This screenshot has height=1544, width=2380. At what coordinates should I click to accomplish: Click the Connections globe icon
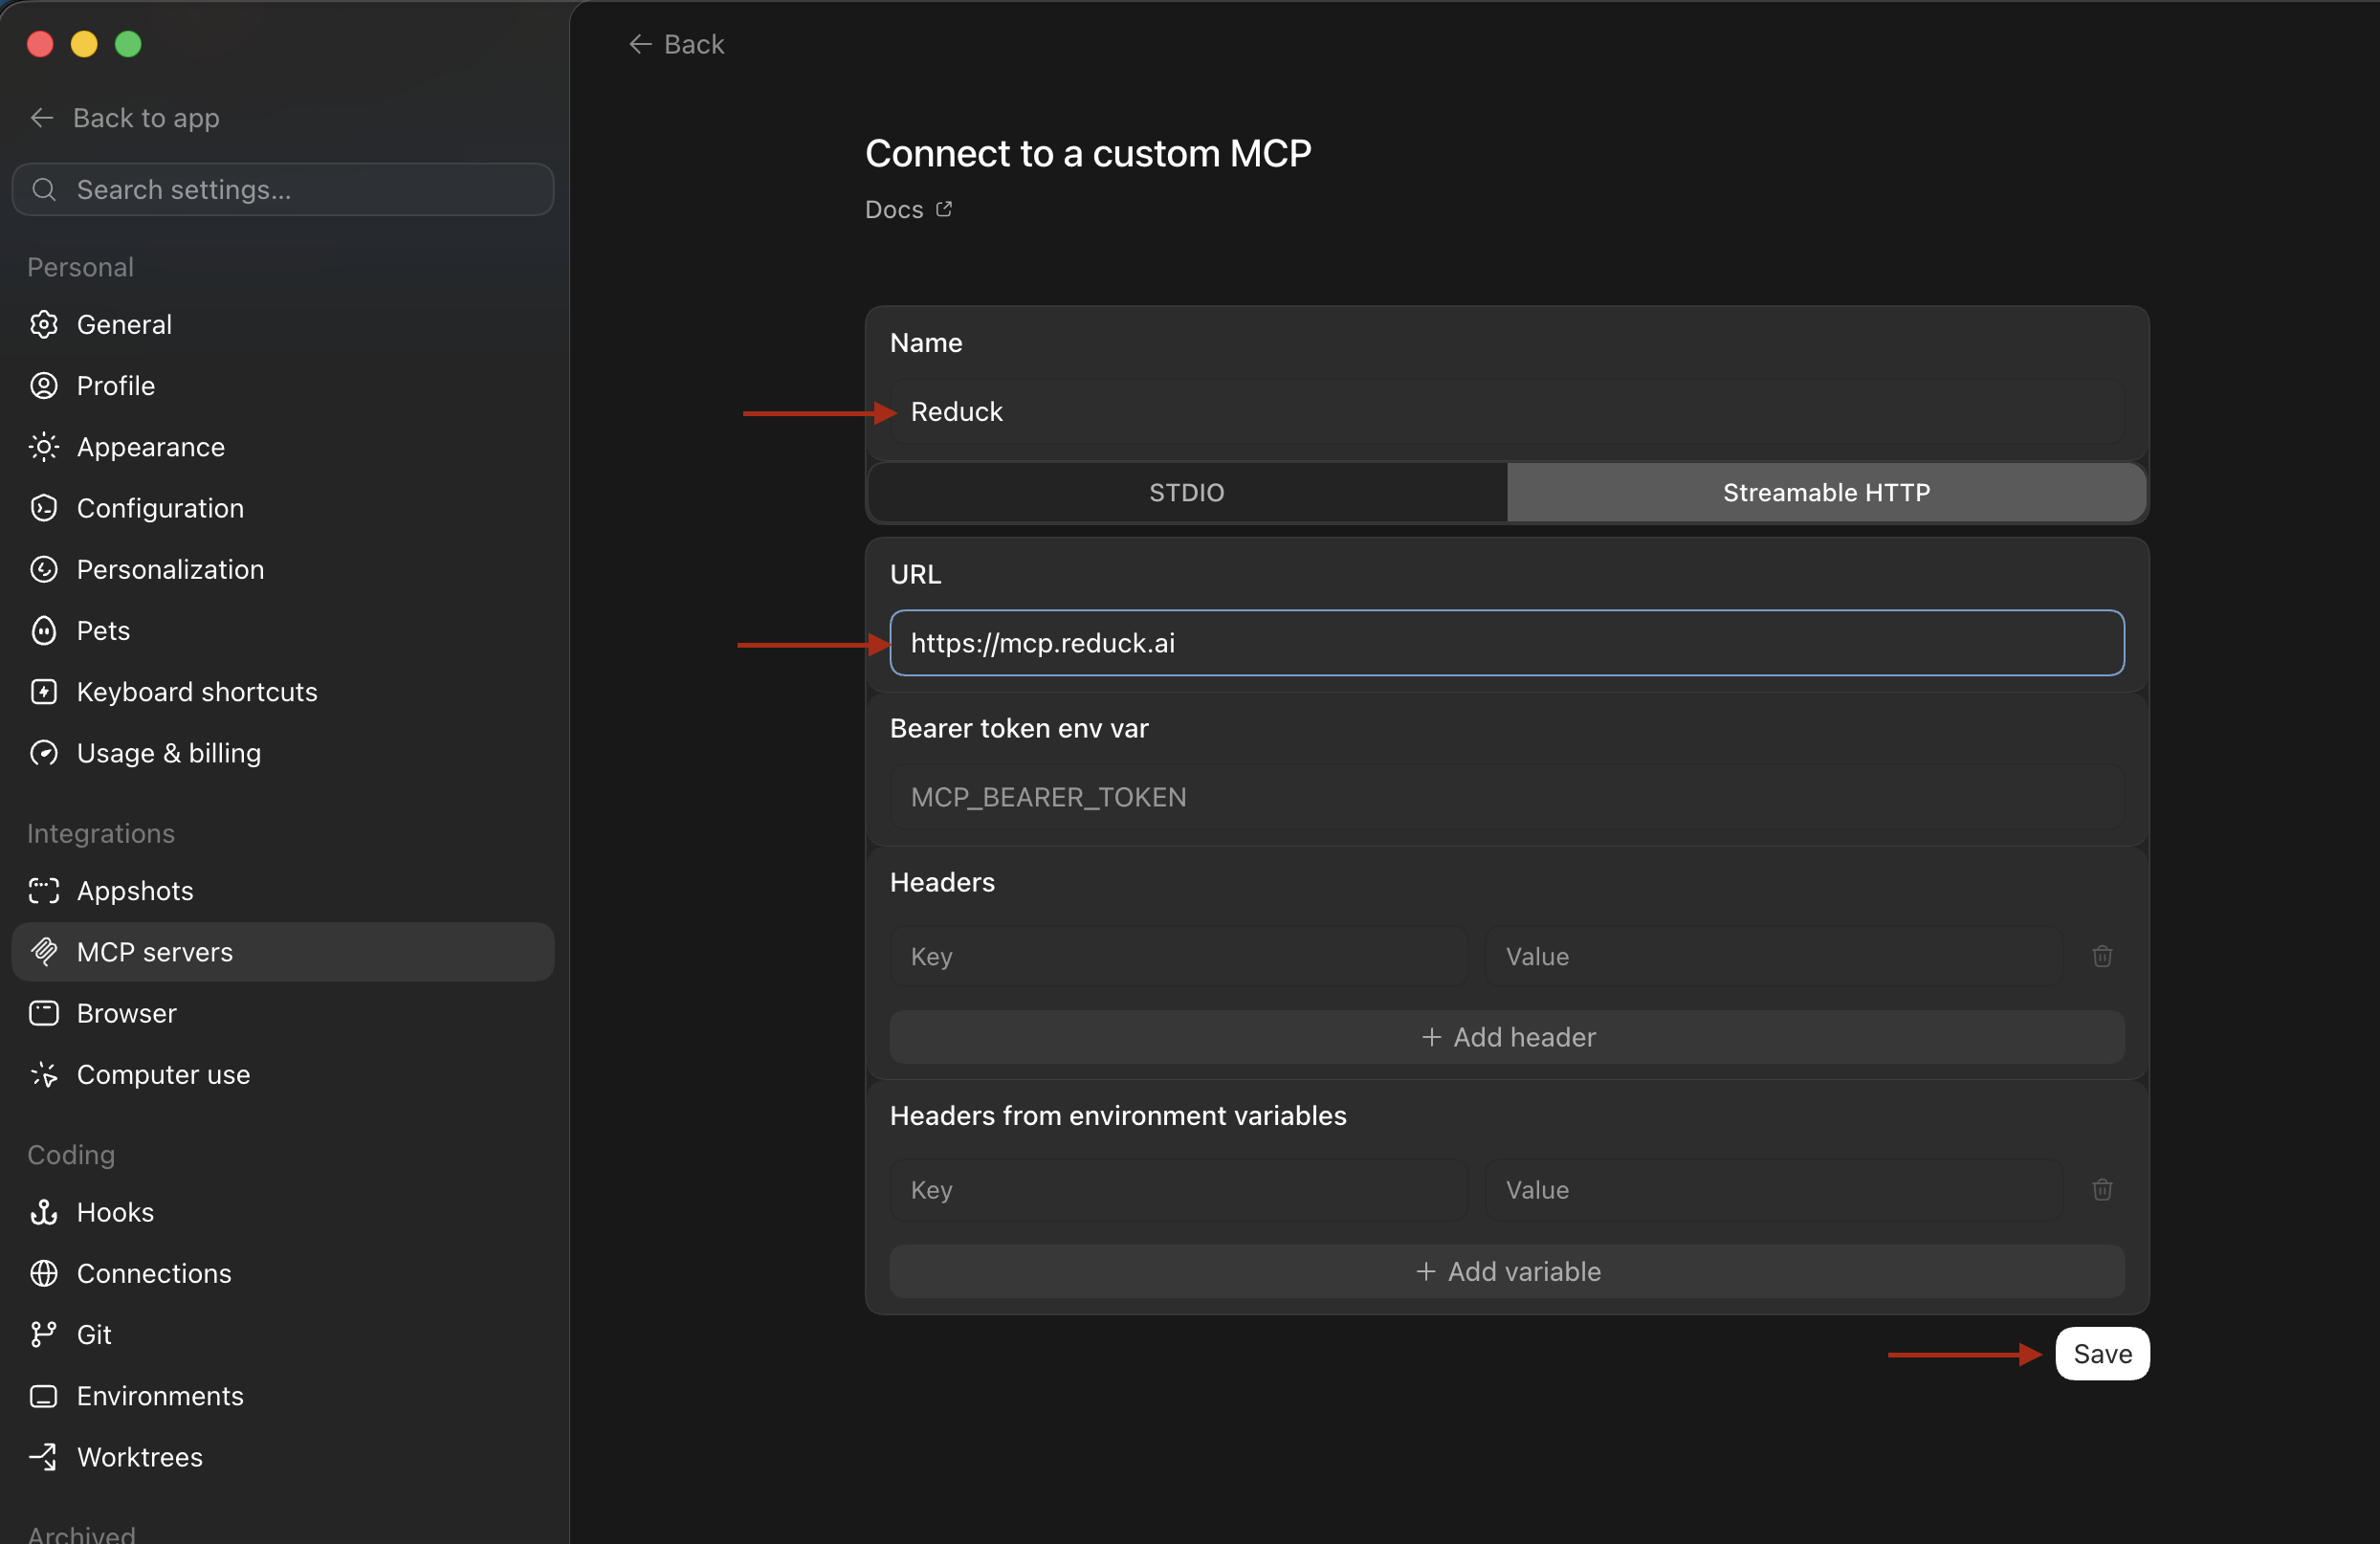(x=44, y=1273)
